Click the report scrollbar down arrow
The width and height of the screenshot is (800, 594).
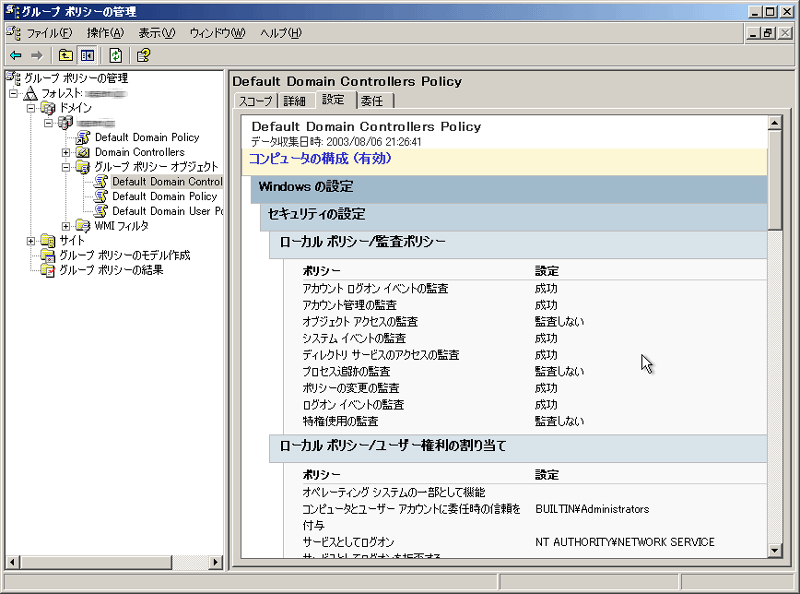774,551
